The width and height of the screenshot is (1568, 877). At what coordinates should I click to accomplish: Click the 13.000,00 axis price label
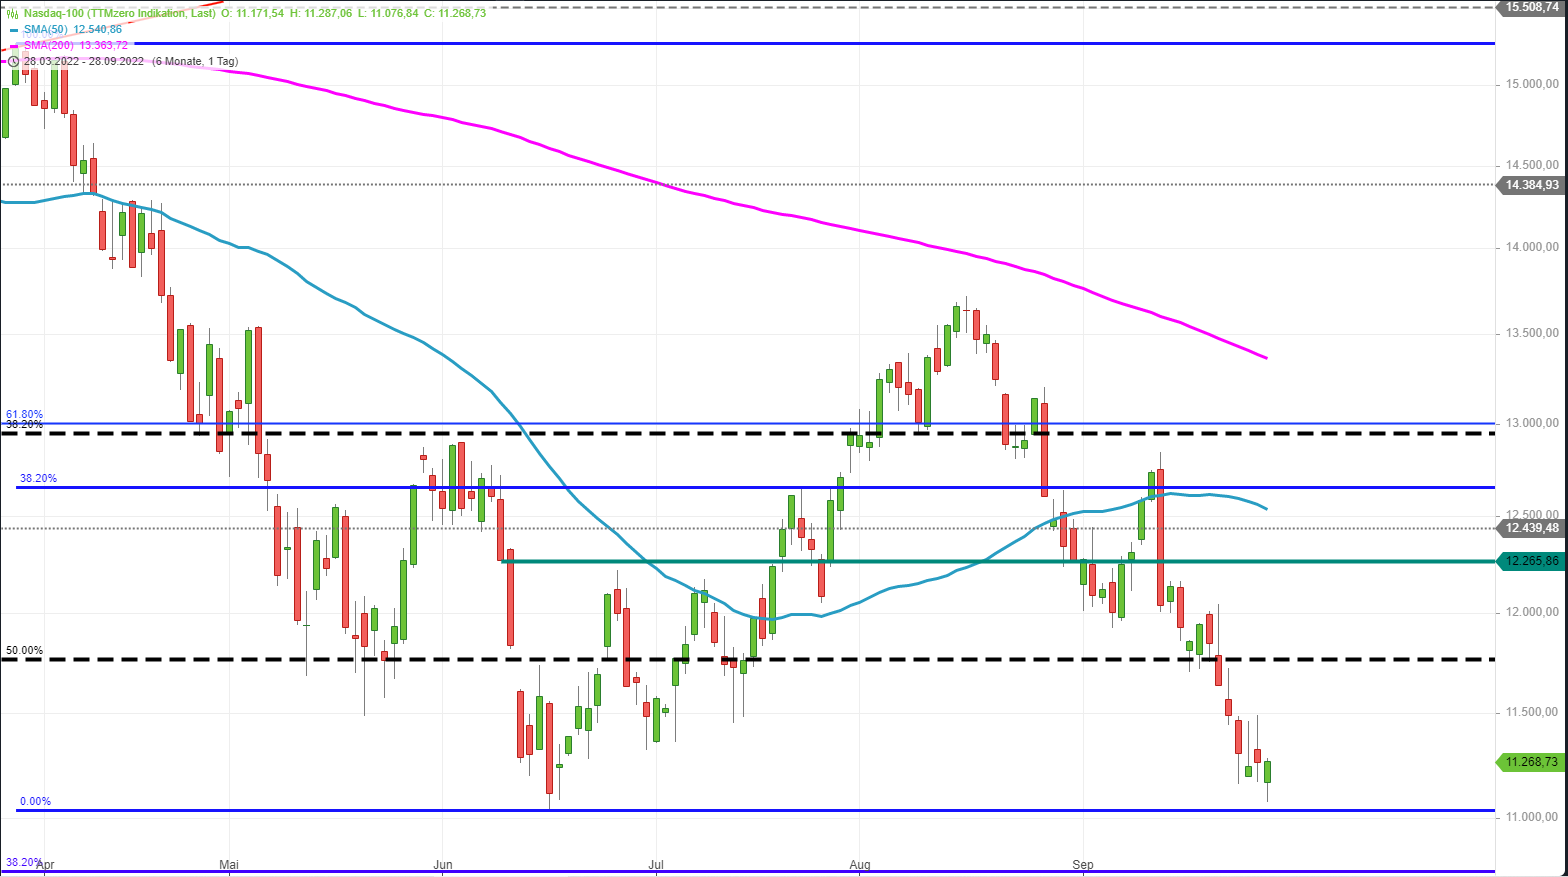pos(1532,423)
